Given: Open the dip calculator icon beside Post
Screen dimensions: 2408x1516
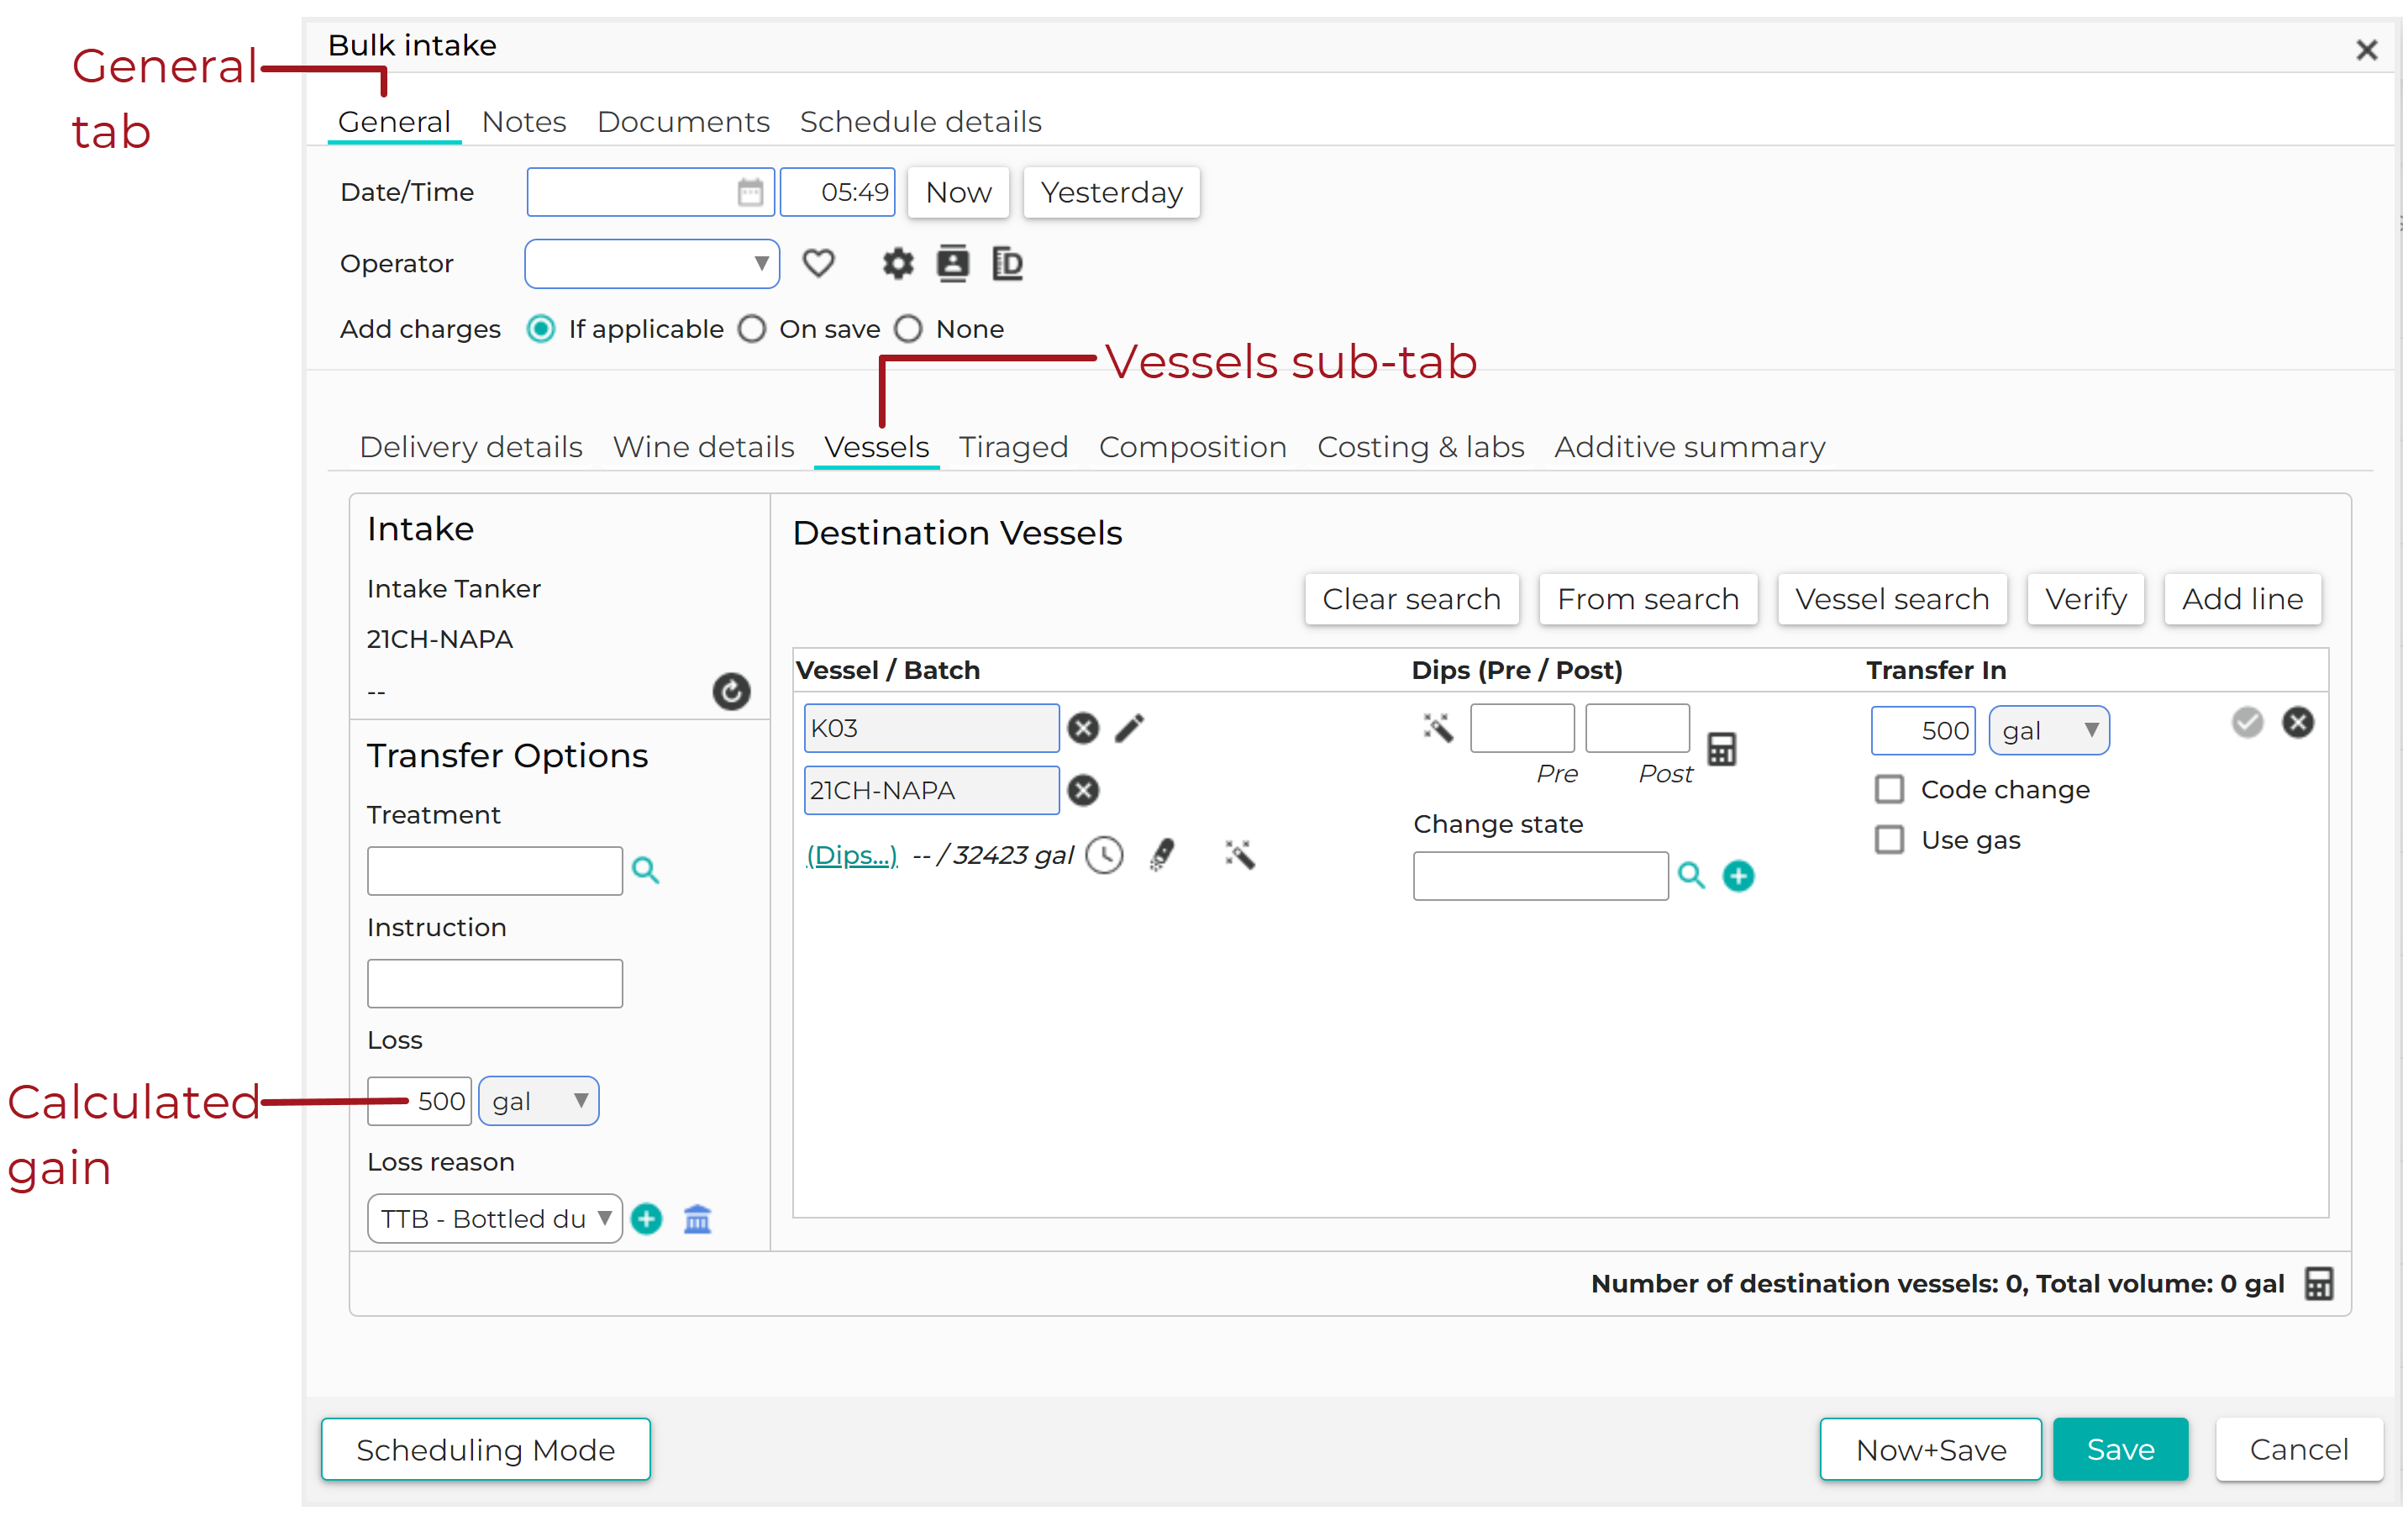Looking at the screenshot, I should point(1721,749).
